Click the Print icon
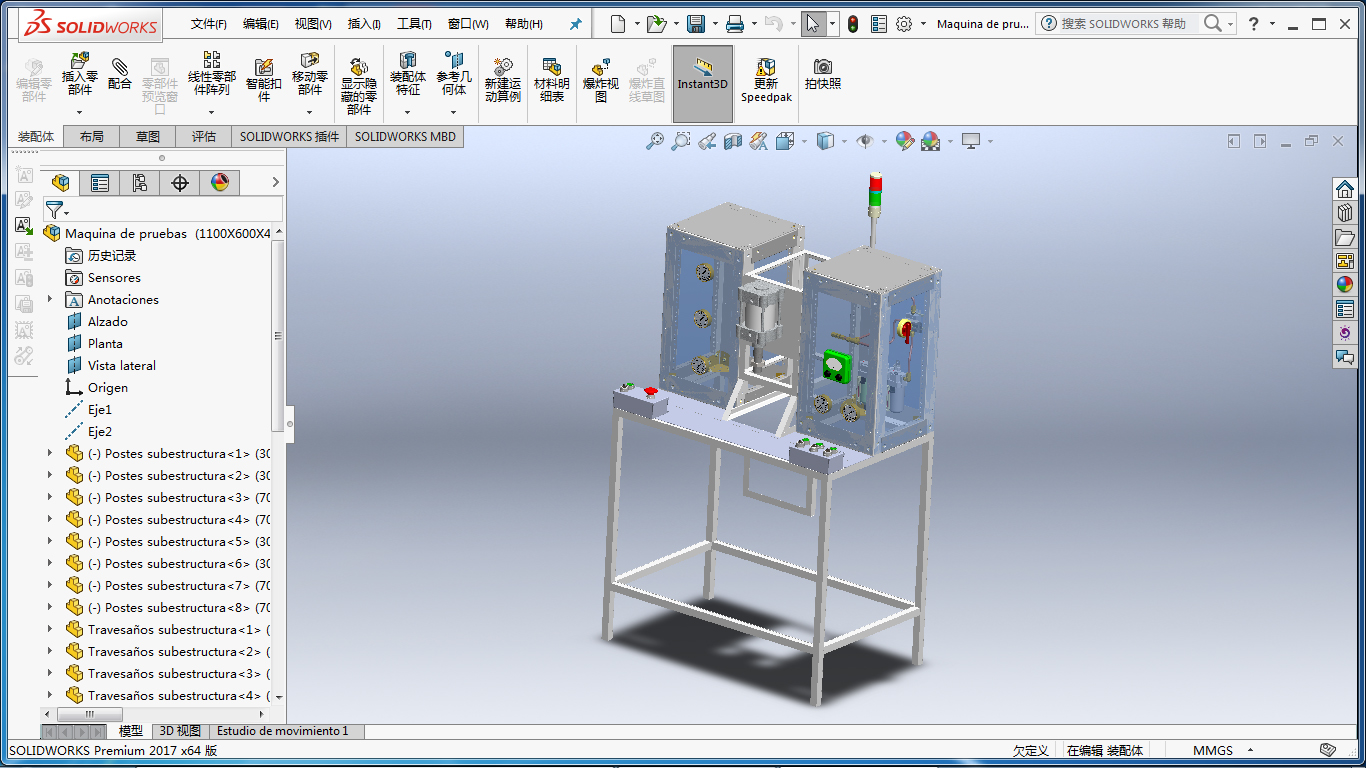The height and width of the screenshot is (768, 1366). point(735,24)
